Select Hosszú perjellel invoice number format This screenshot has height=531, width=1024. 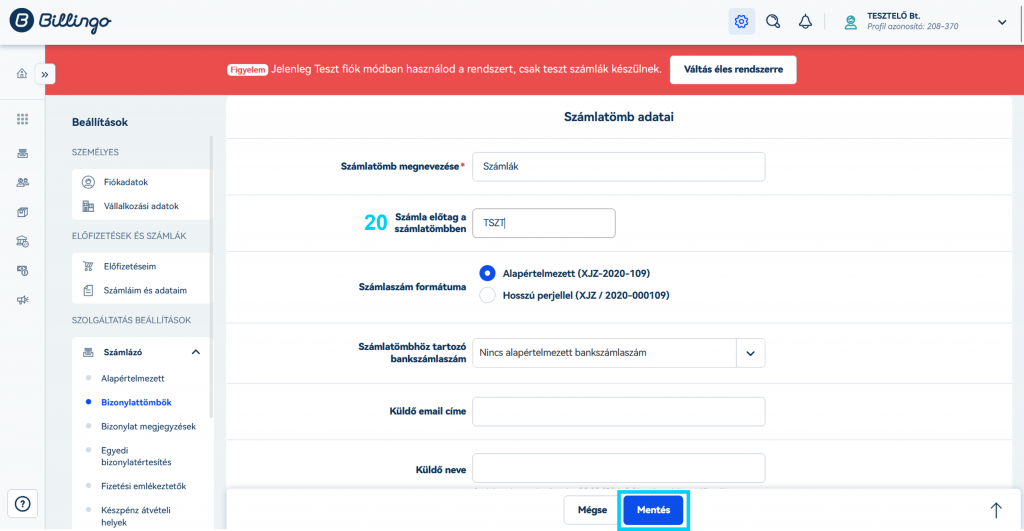(487, 295)
